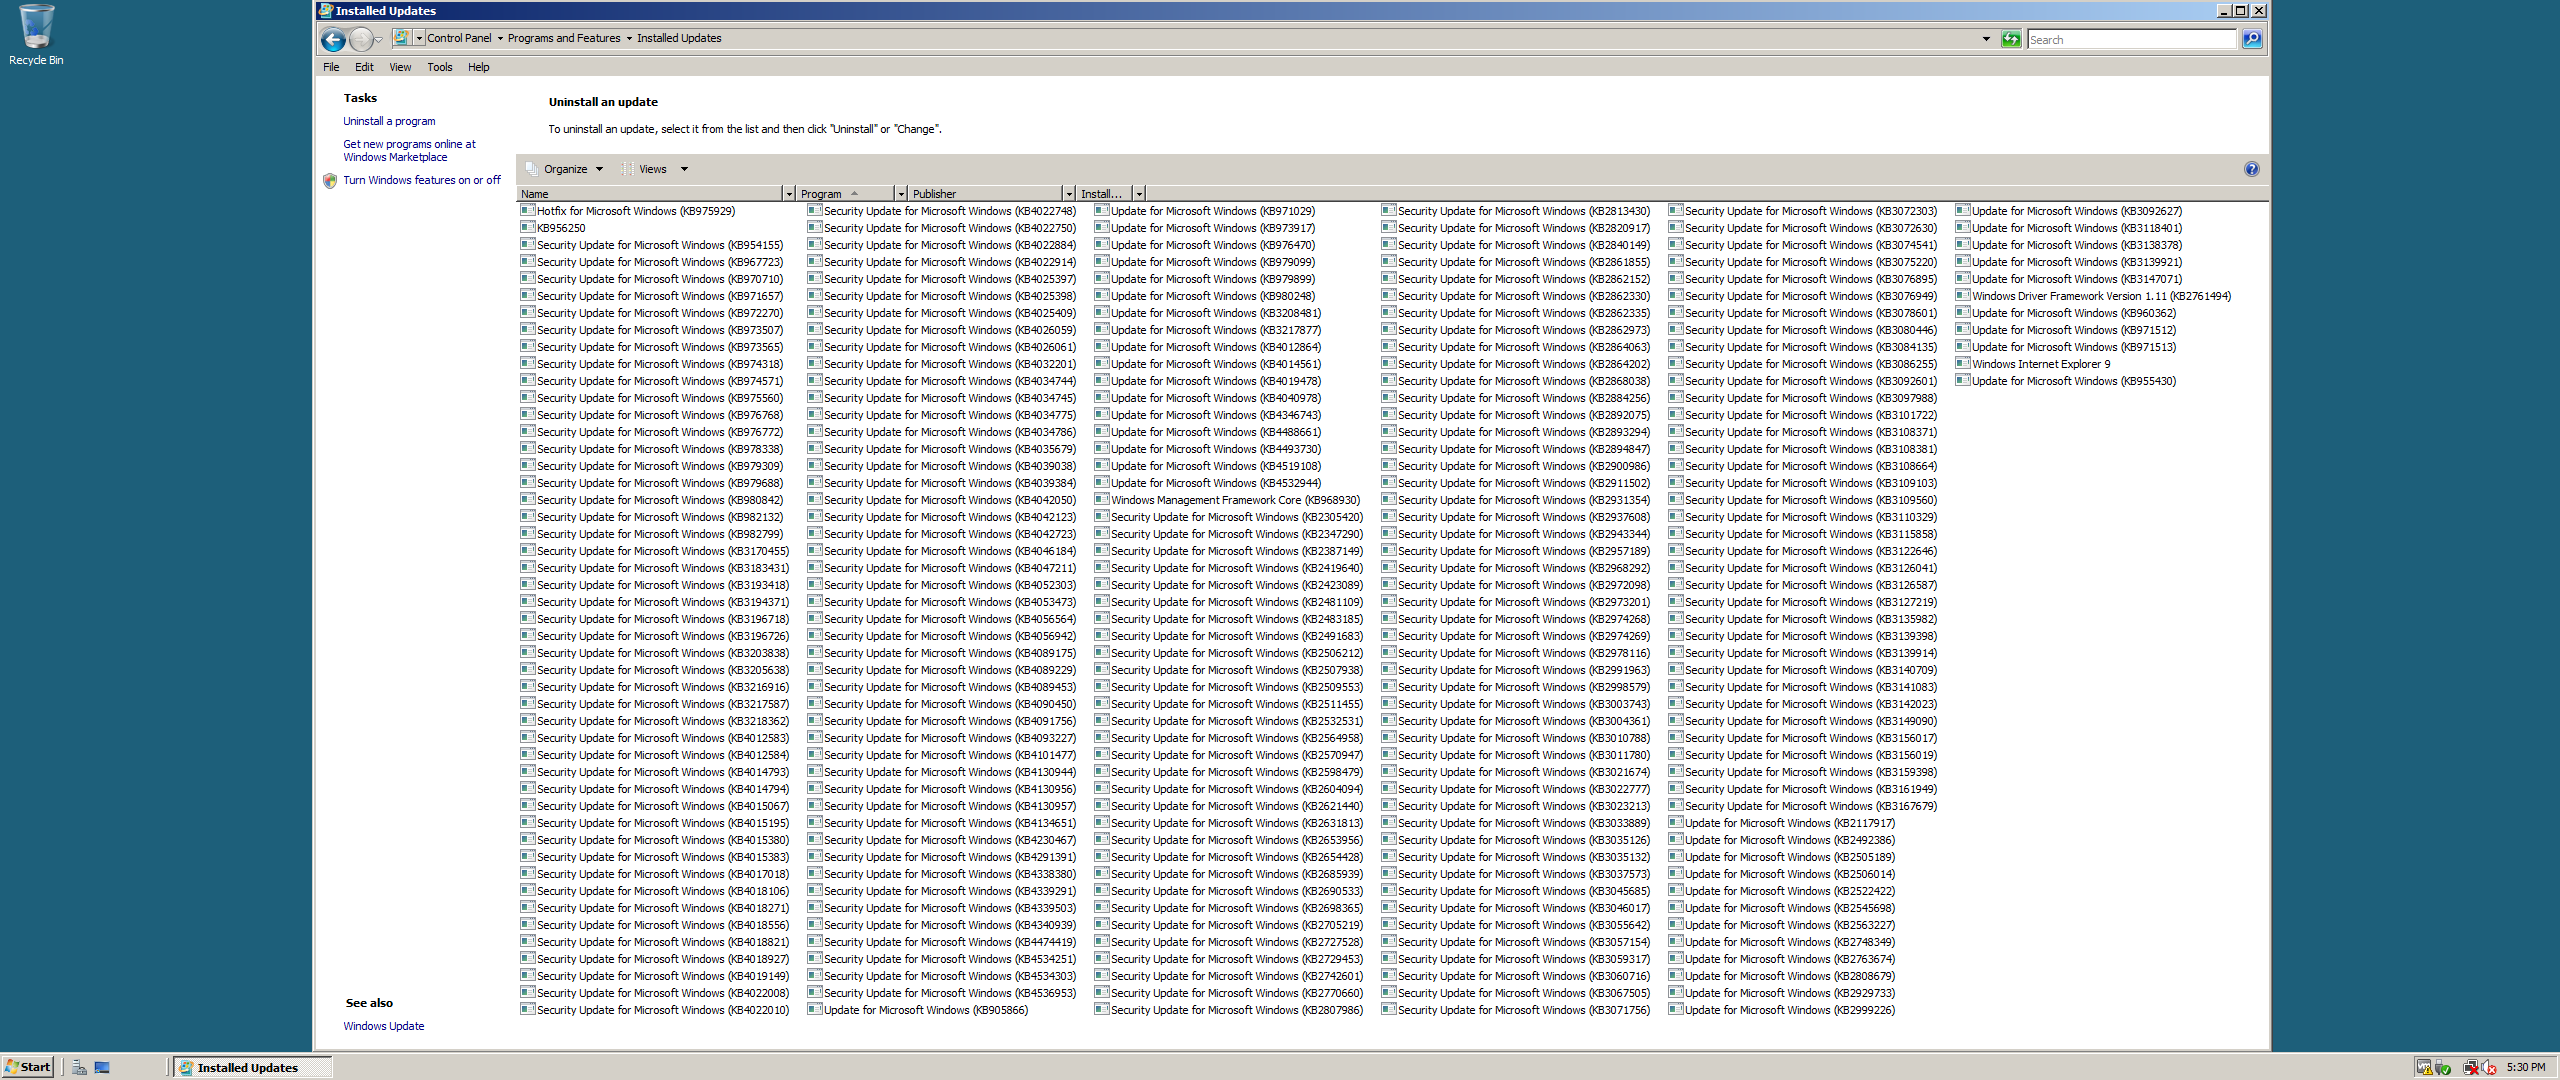Click the Uninstall a program link
The height and width of the screenshot is (1080, 2560).
(x=389, y=121)
